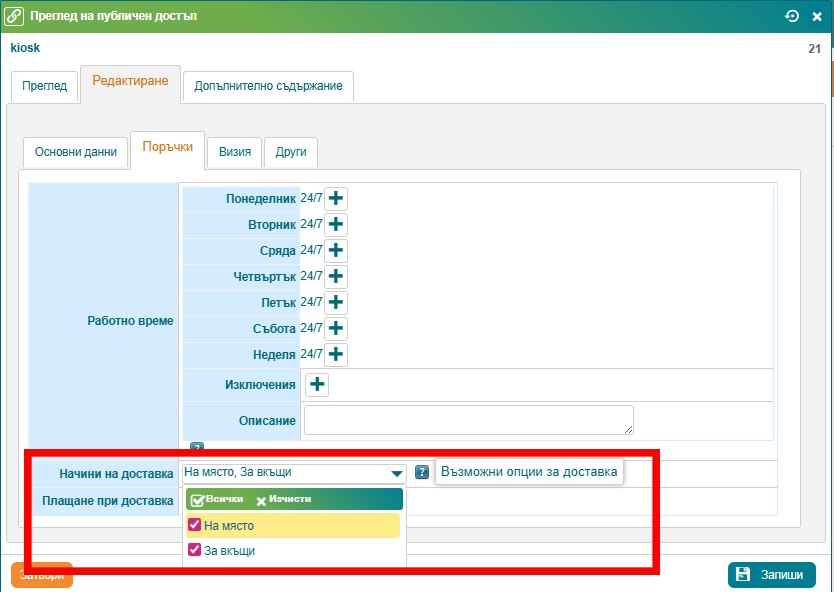The height and width of the screenshot is (592, 834).
Task: Add time slot for Четвъртък
Action: 336,276
